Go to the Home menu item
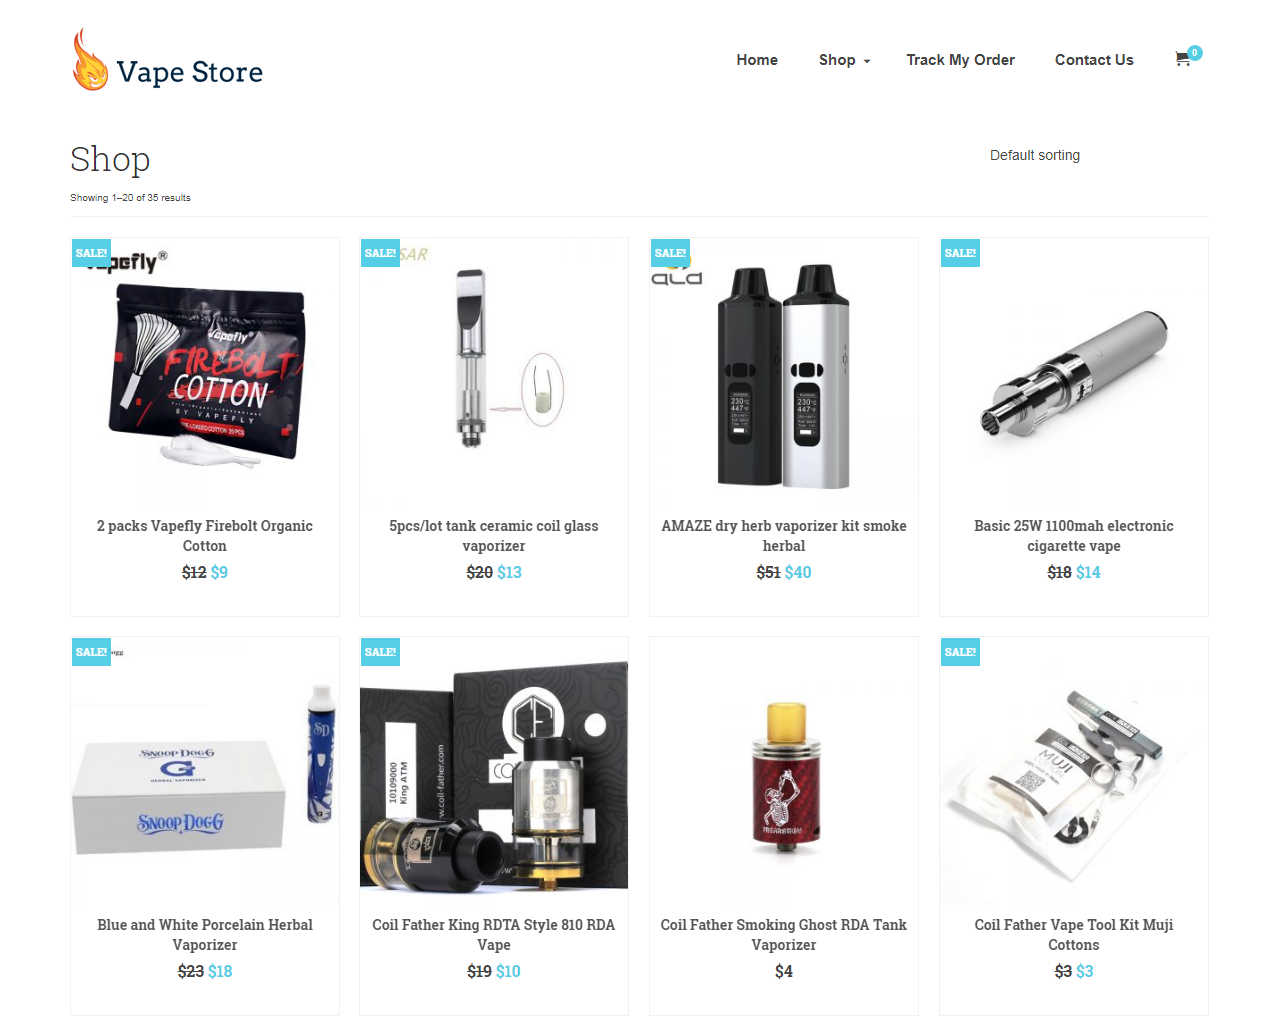The image size is (1280, 1032). coord(757,60)
